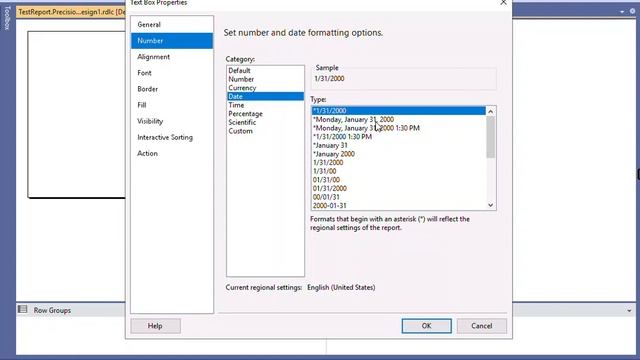Choose the Time category
This screenshot has height=360, width=640.
pyautogui.click(x=265, y=105)
